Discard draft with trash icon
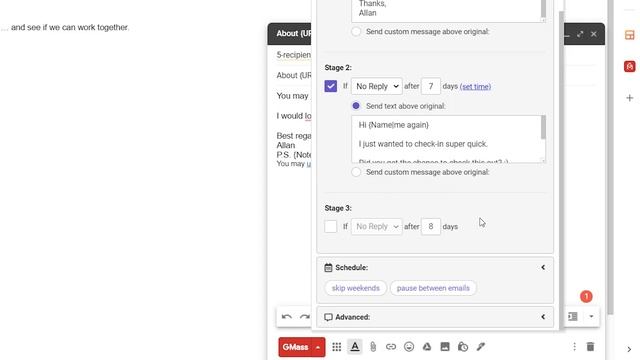 [590, 347]
